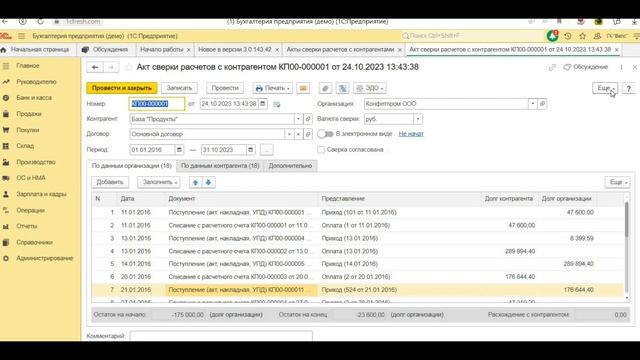Click the Провести и закрыть button
This screenshot has width=640, height=360.
click(x=122, y=88)
